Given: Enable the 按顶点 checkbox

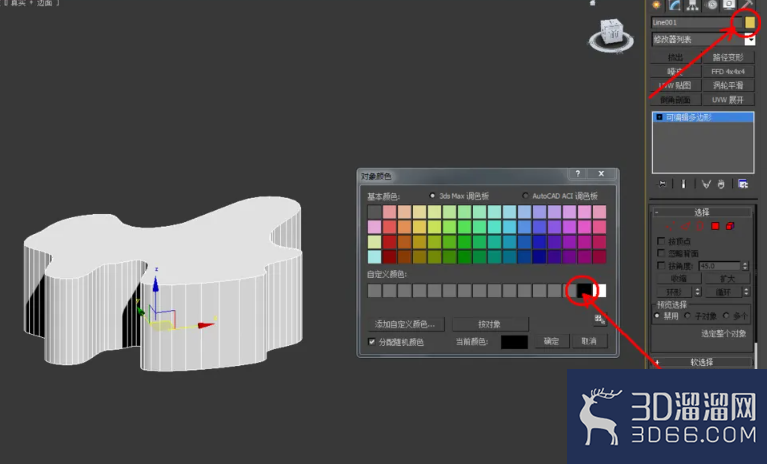Looking at the screenshot, I should click(x=661, y=241).
